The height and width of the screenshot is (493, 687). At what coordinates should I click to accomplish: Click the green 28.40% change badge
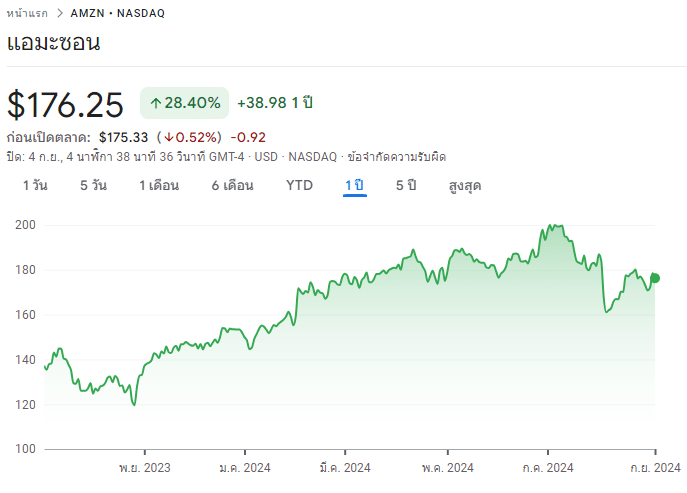click(x=184, y=103)
